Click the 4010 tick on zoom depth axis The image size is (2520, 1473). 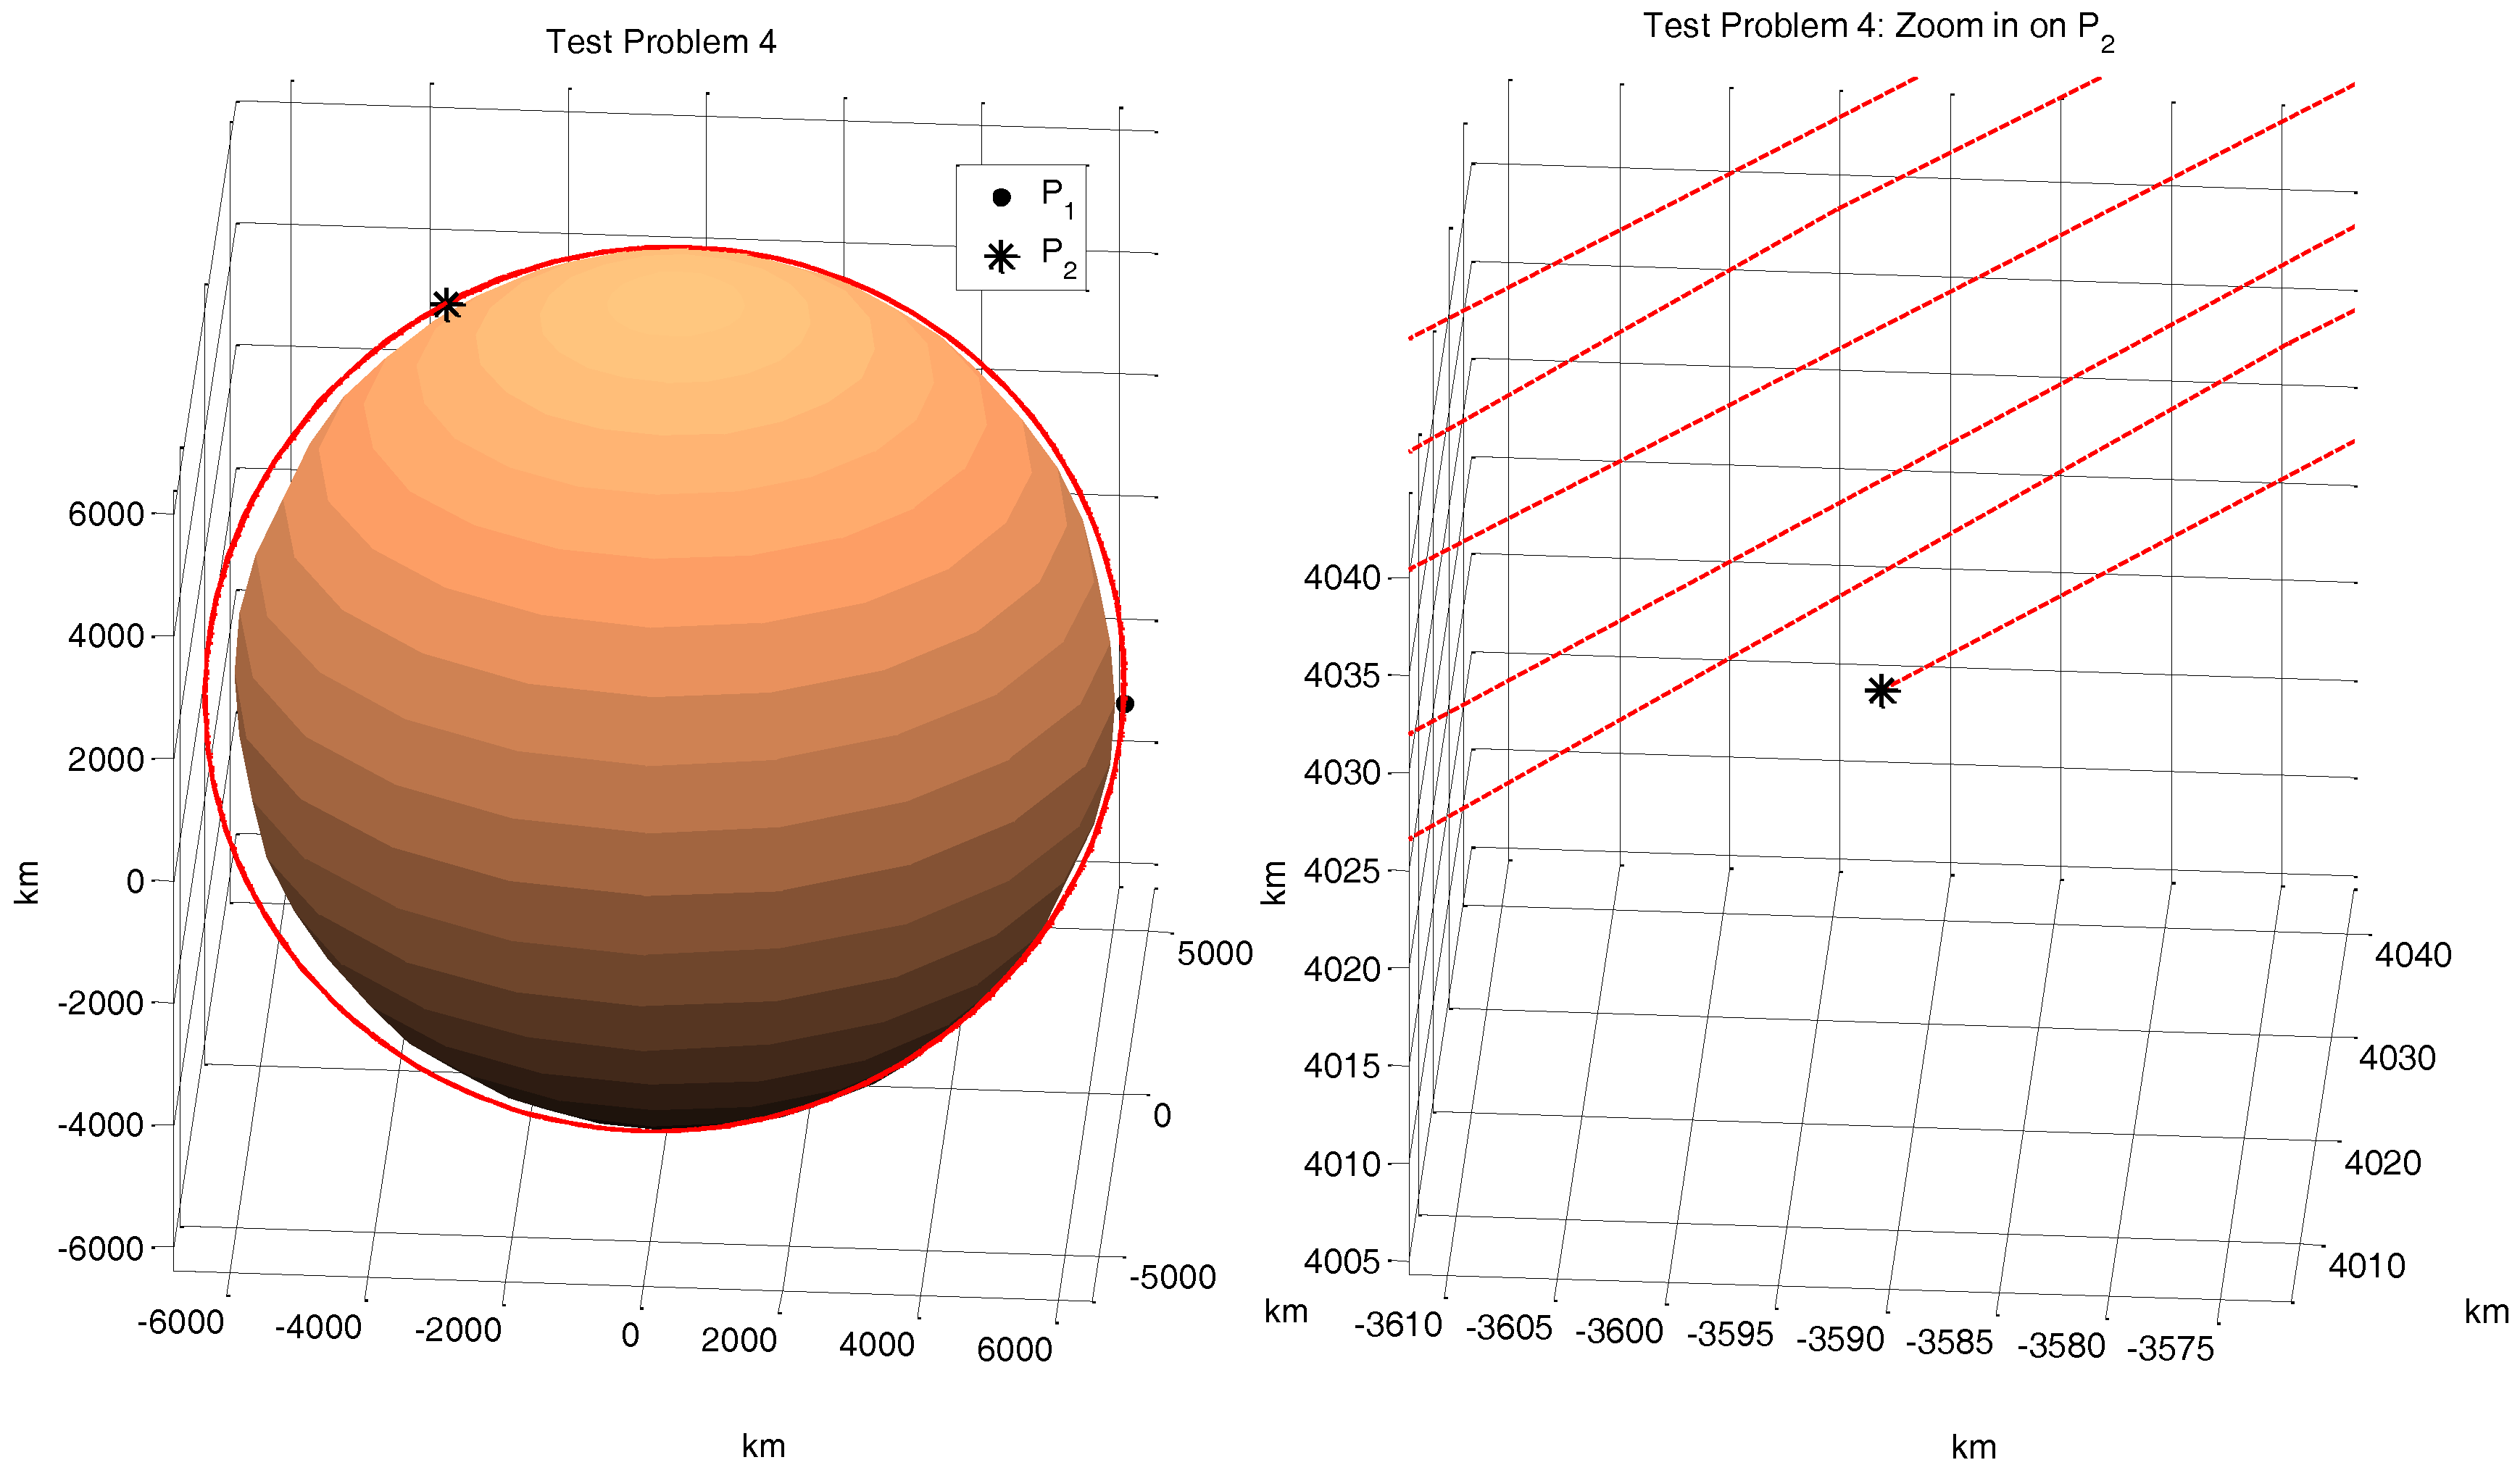click(2366, 1267)
